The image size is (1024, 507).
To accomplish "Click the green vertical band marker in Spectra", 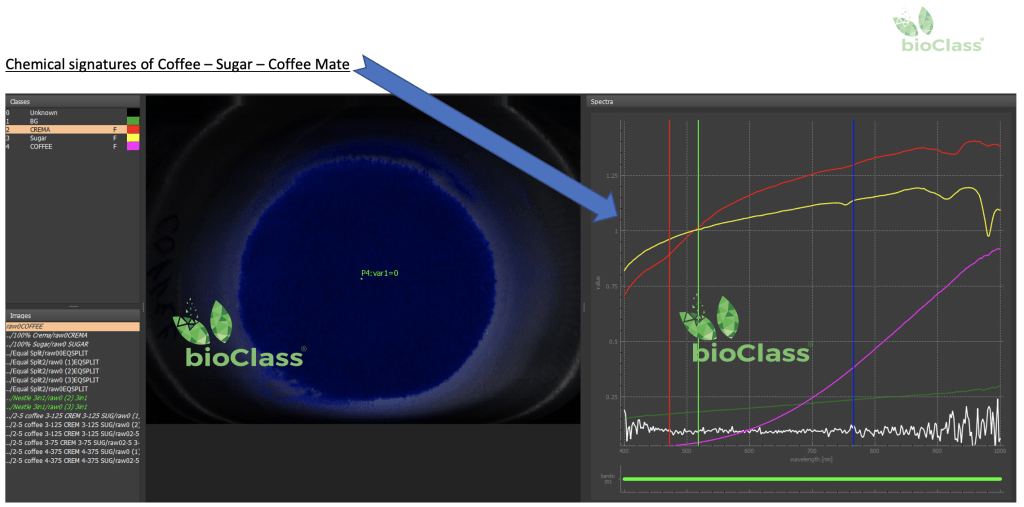I will 698,281.
